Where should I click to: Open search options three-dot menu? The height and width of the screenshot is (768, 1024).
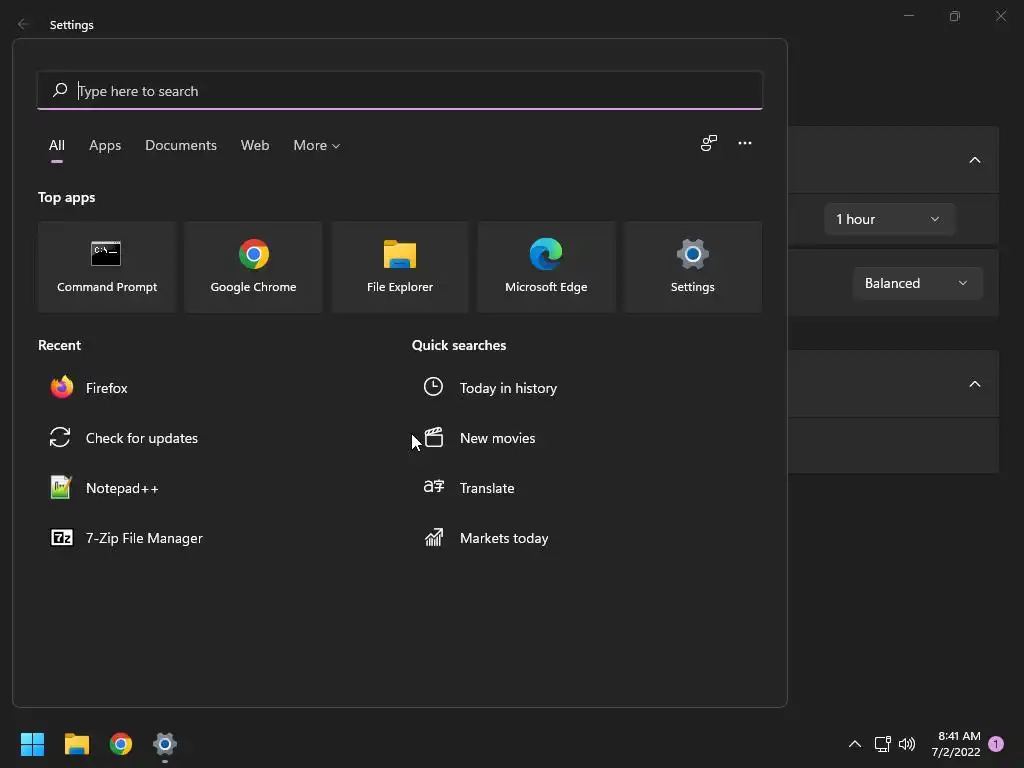click(x=744, y=143)
